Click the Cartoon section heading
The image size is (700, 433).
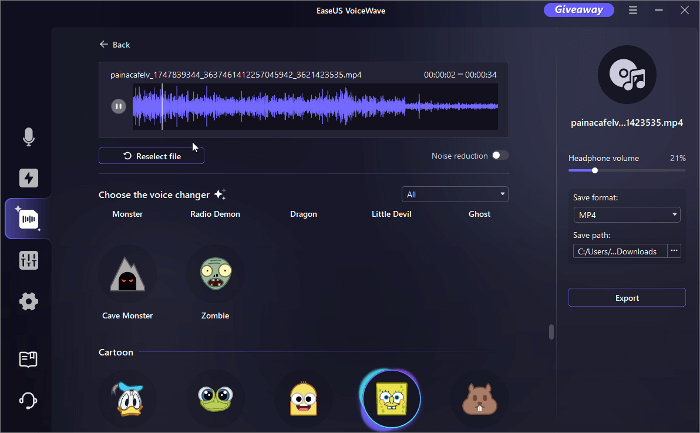click(x=116, y=352)
